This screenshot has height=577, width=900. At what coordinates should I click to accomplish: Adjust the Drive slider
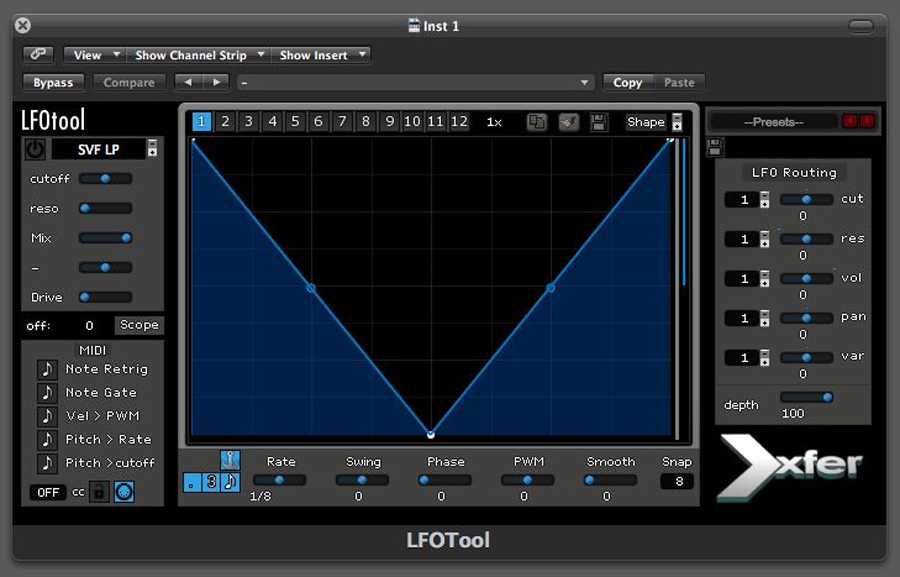pos(106,297)
